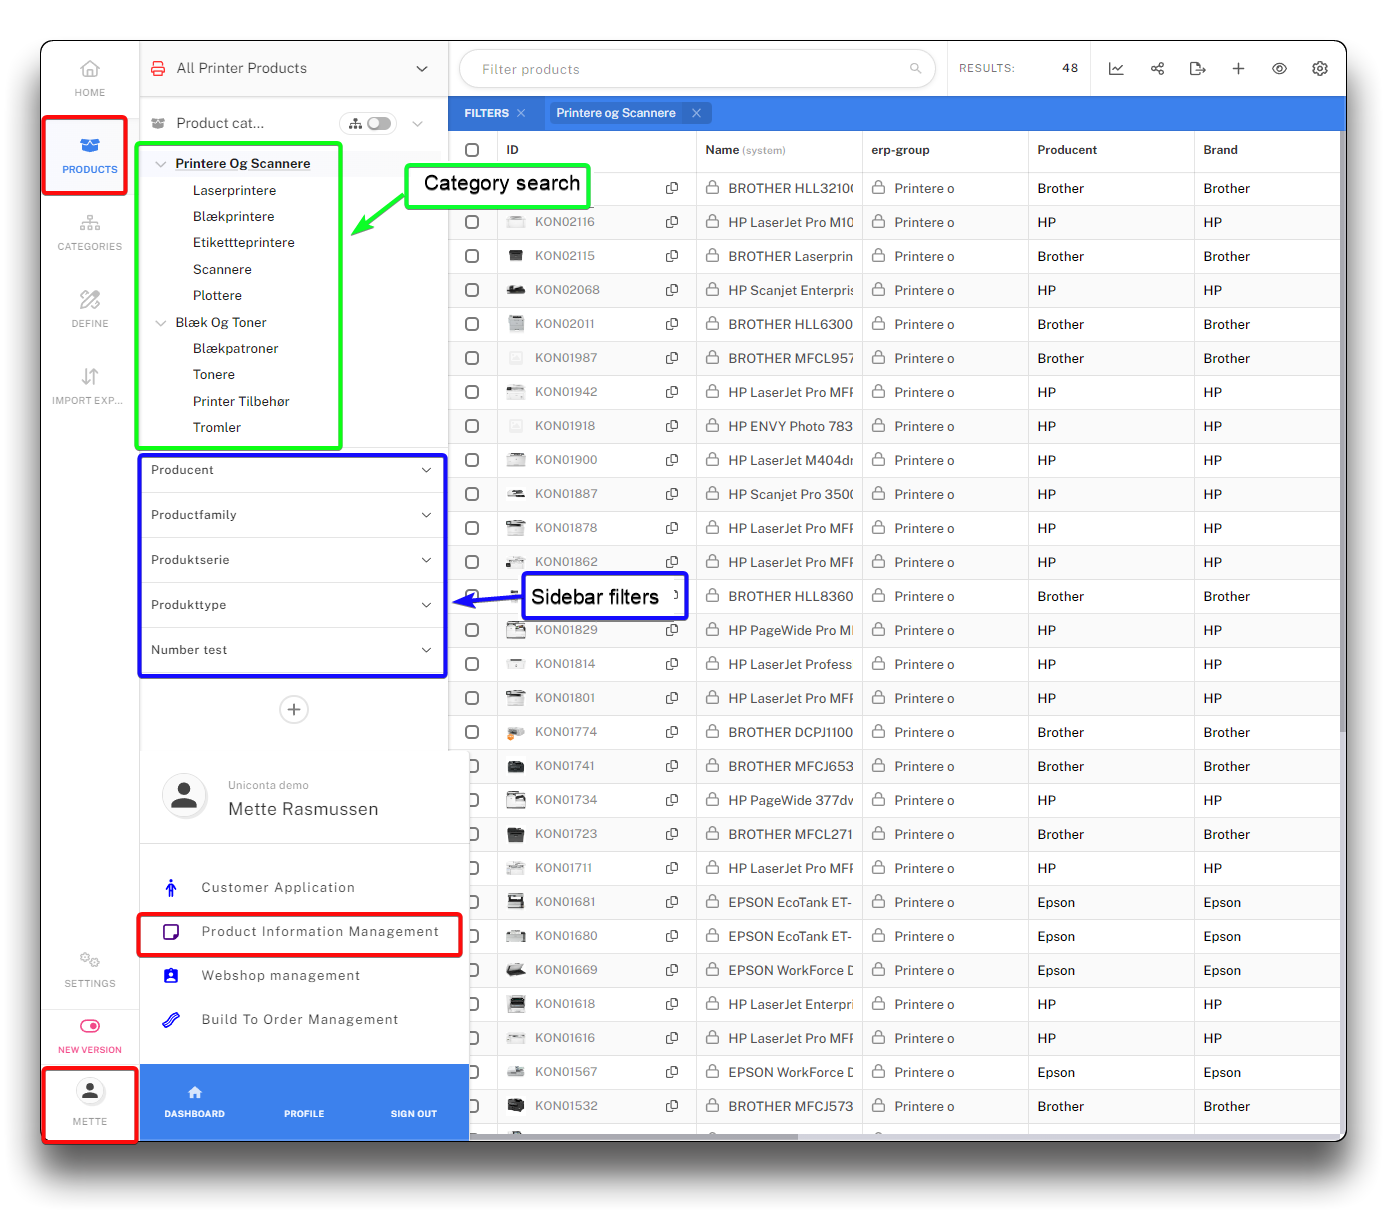Open the Home page from sidebar
This screenshot has height=1214, width=1387.
(x=90, y=78)
